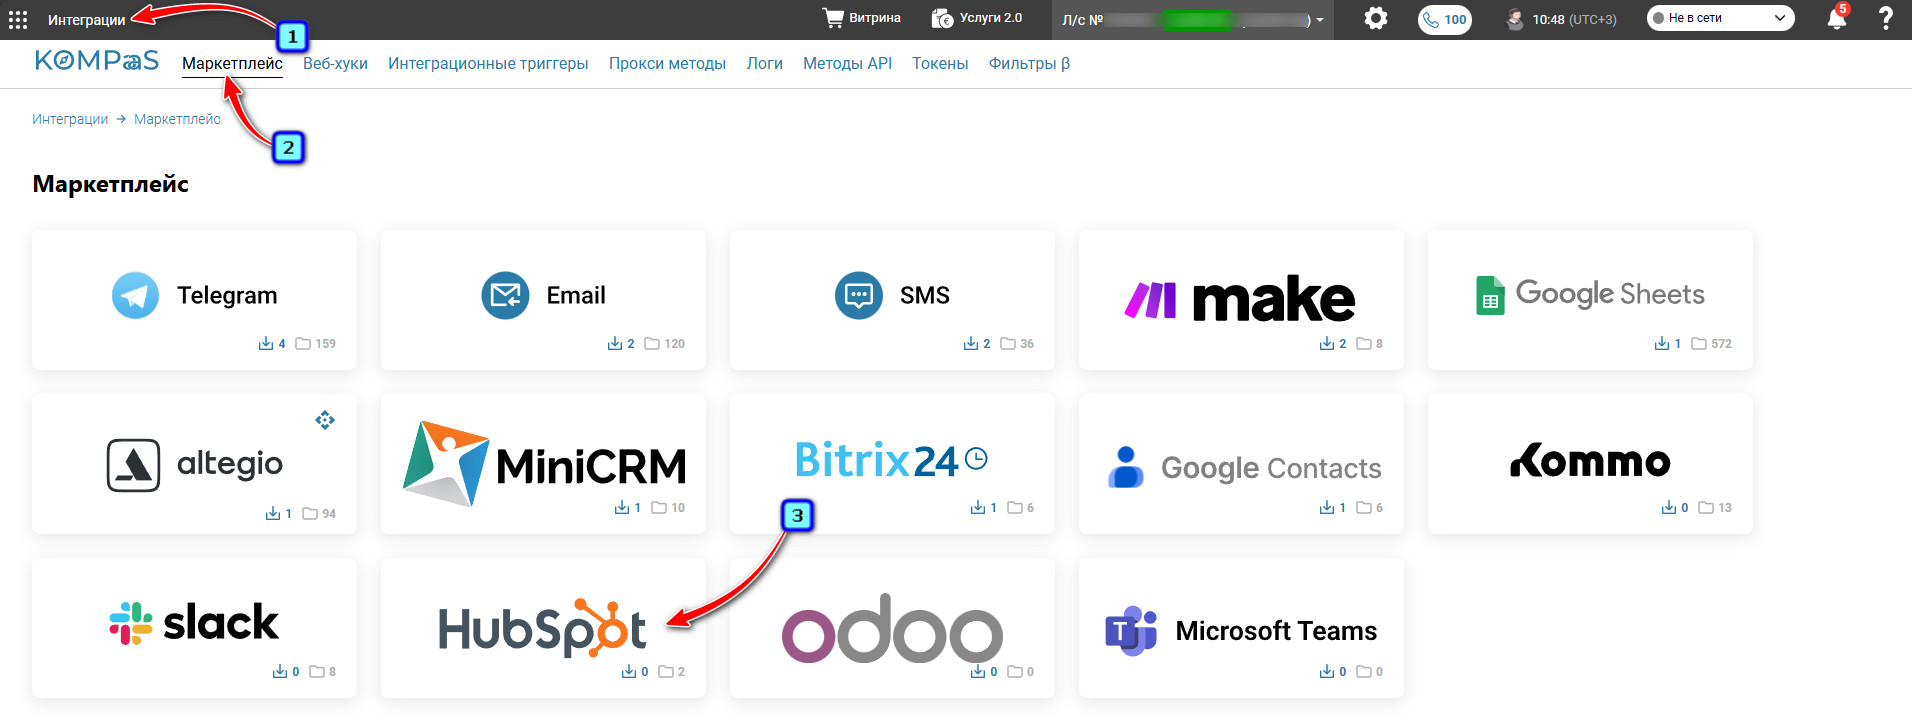Open Прокси методы tab
The height and width of the screenshot is (720, 1912).
[667, 64]
